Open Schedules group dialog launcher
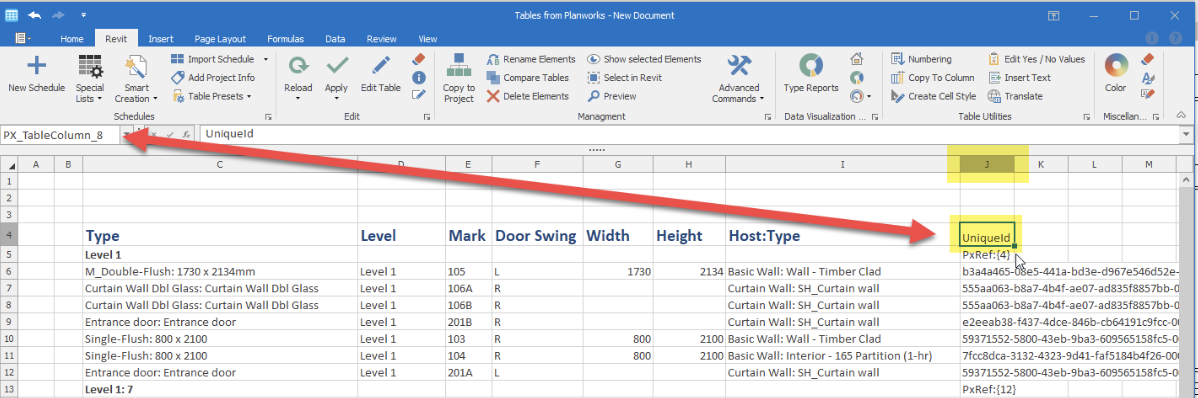This screenshot has width=1198, height=398. click(268, 117)
